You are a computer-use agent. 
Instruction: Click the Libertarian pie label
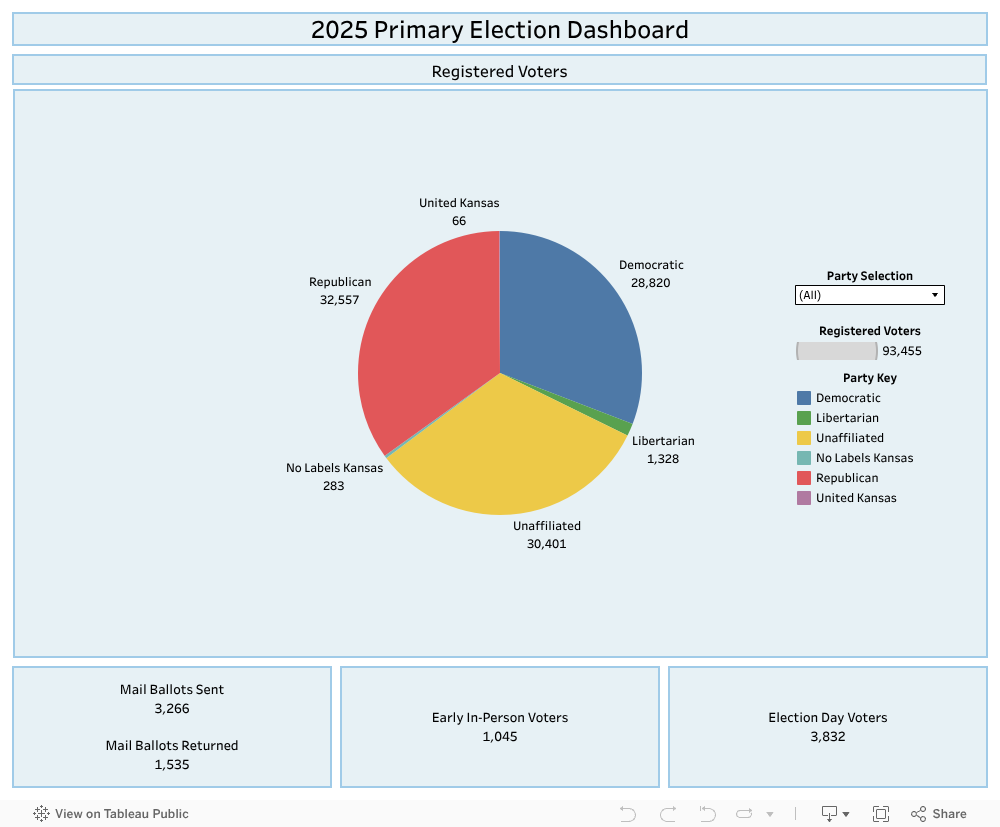point(663,450)
